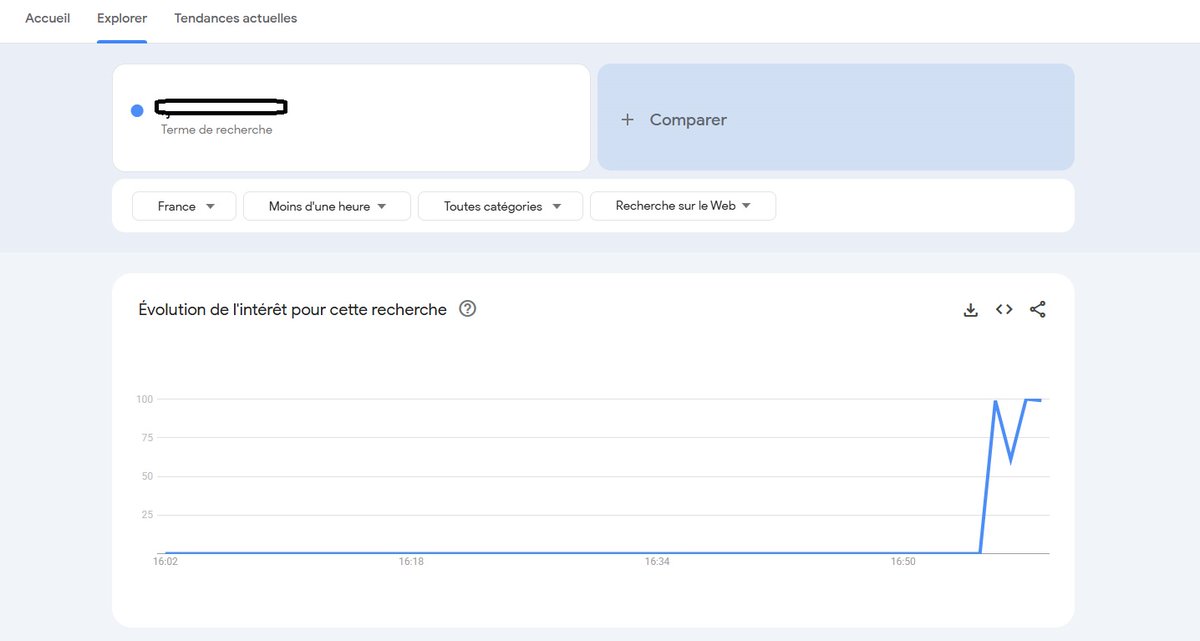Select the share icon at chart top right

1038,309
